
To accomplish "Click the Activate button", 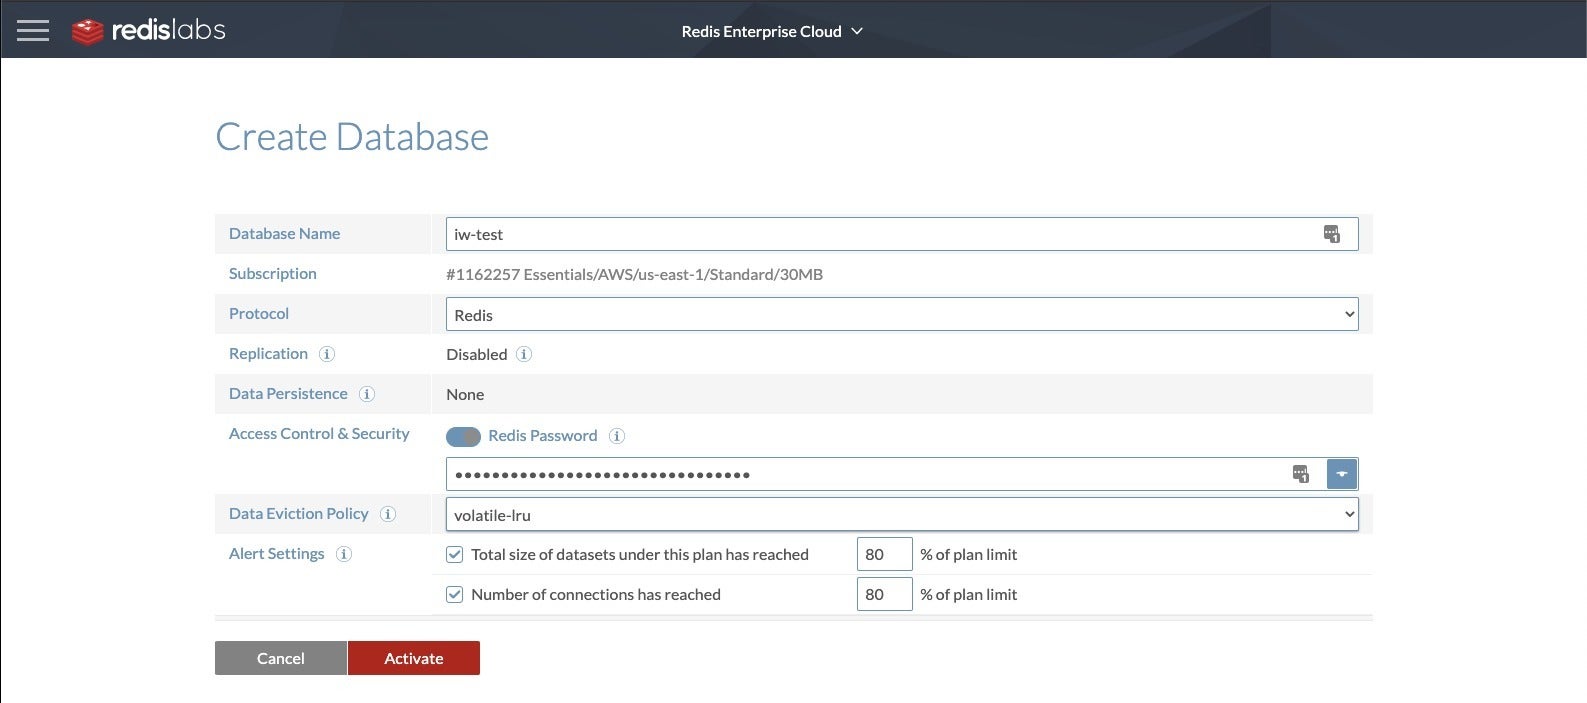I will (414, 658).
